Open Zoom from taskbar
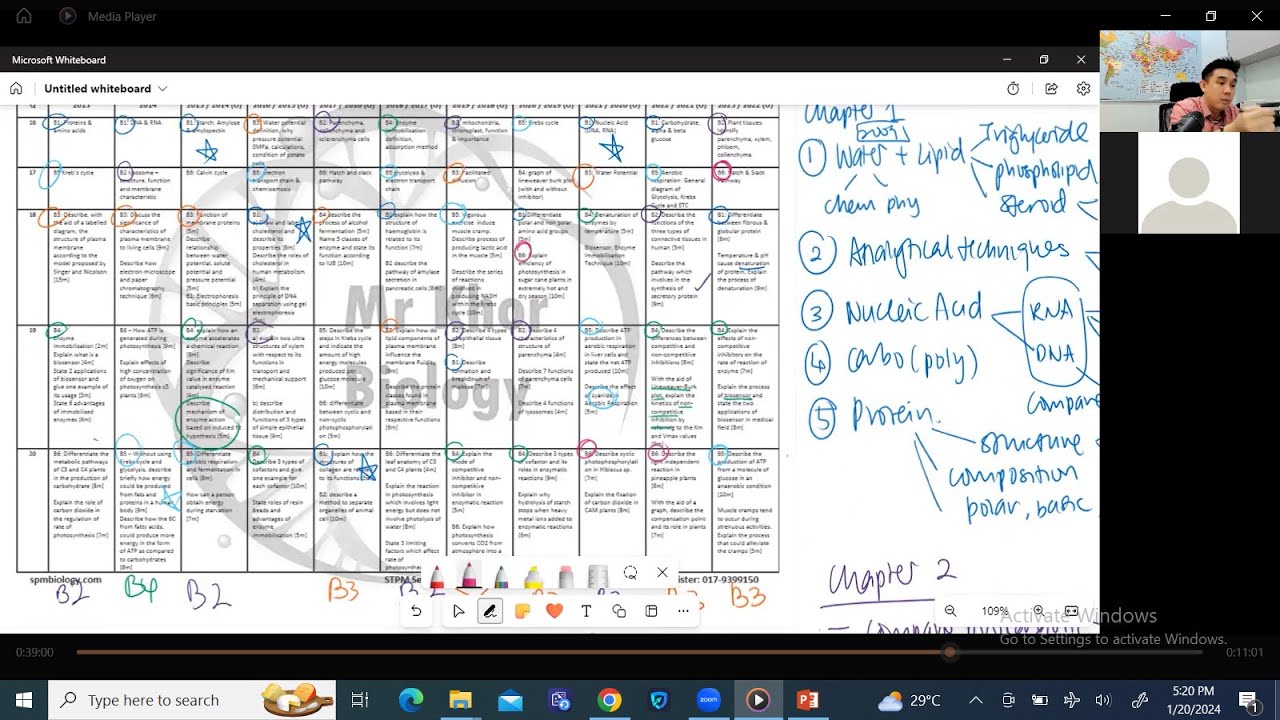 coord(708,700)
